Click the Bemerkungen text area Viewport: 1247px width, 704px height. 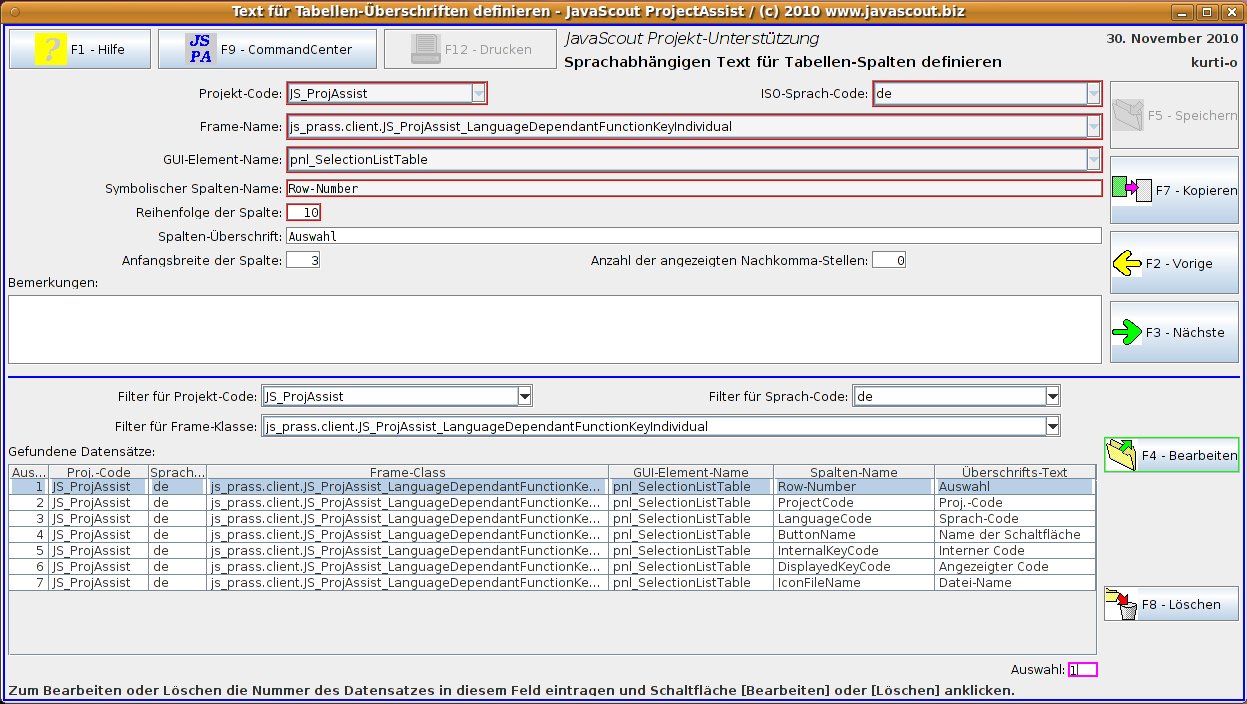[554, 329]
